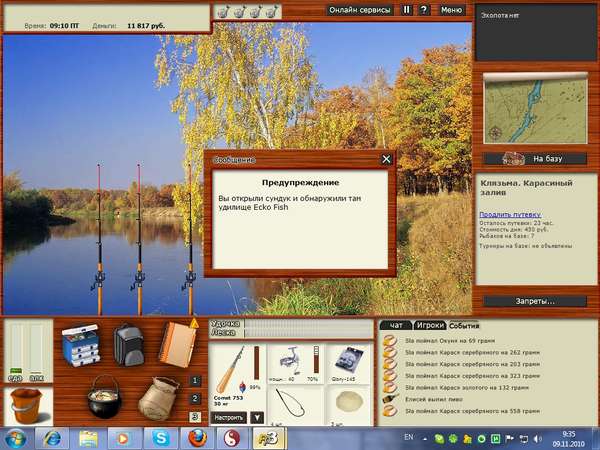Switch to rod slot 1
This screenshot has height=450, width=600.
click(195, 381)
